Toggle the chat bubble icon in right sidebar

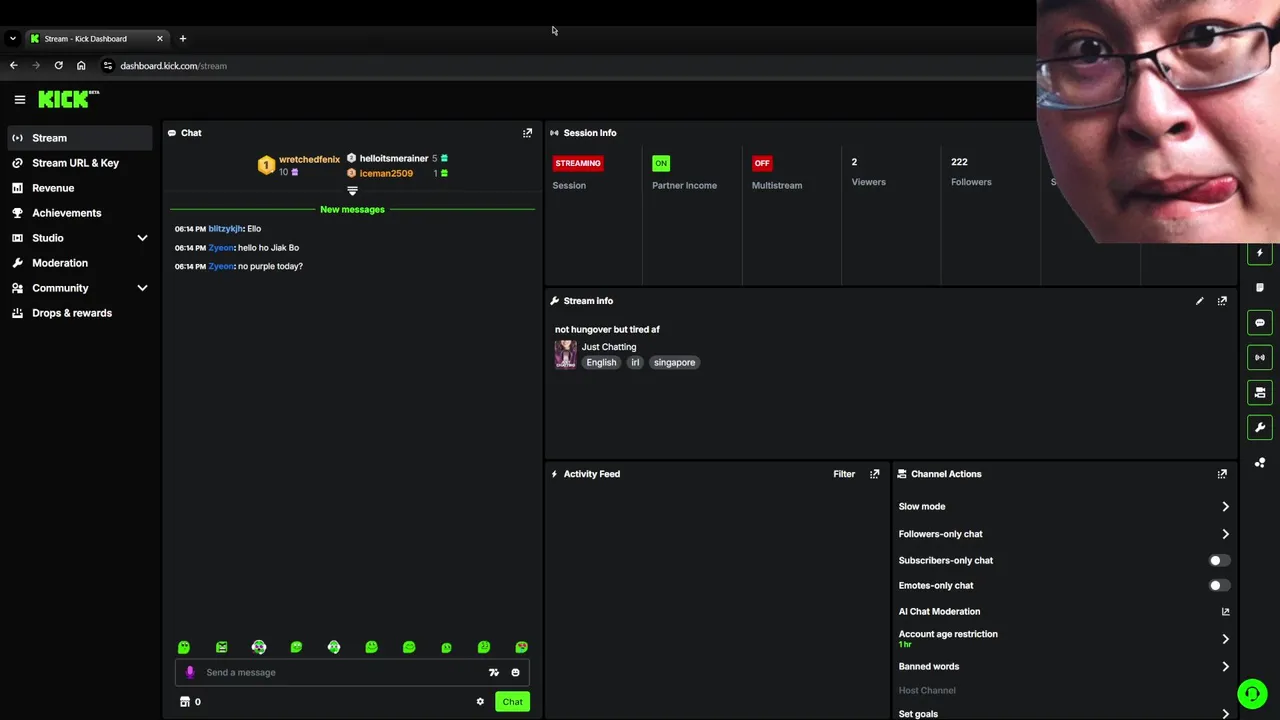point(1260,323)
